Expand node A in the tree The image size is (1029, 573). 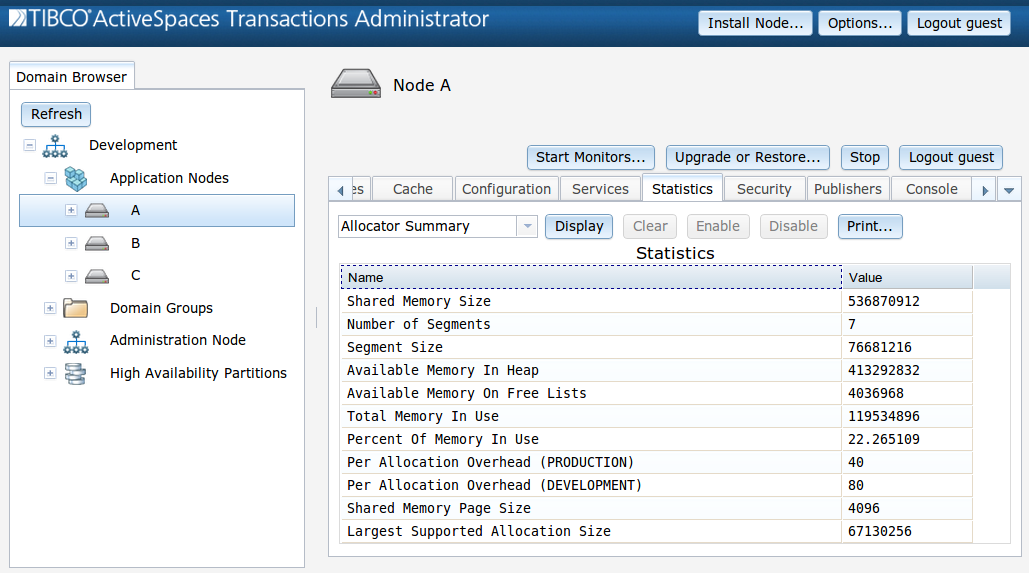point(71,210)
